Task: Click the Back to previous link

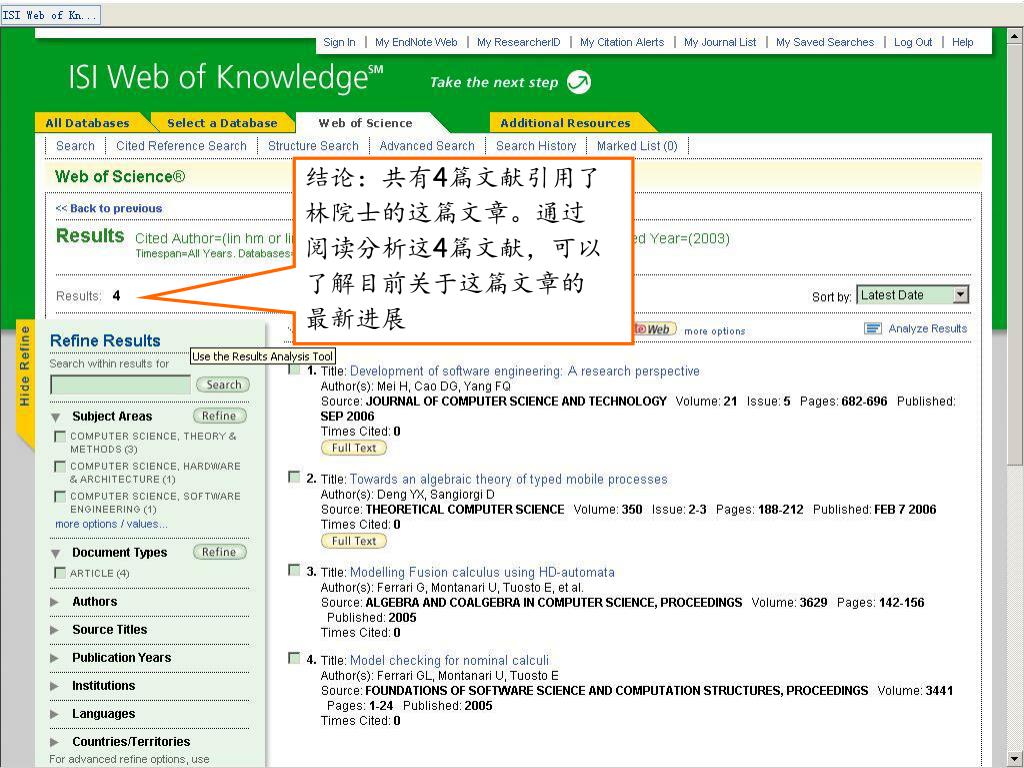Action: pyautogui.click(x=108, y=208)
